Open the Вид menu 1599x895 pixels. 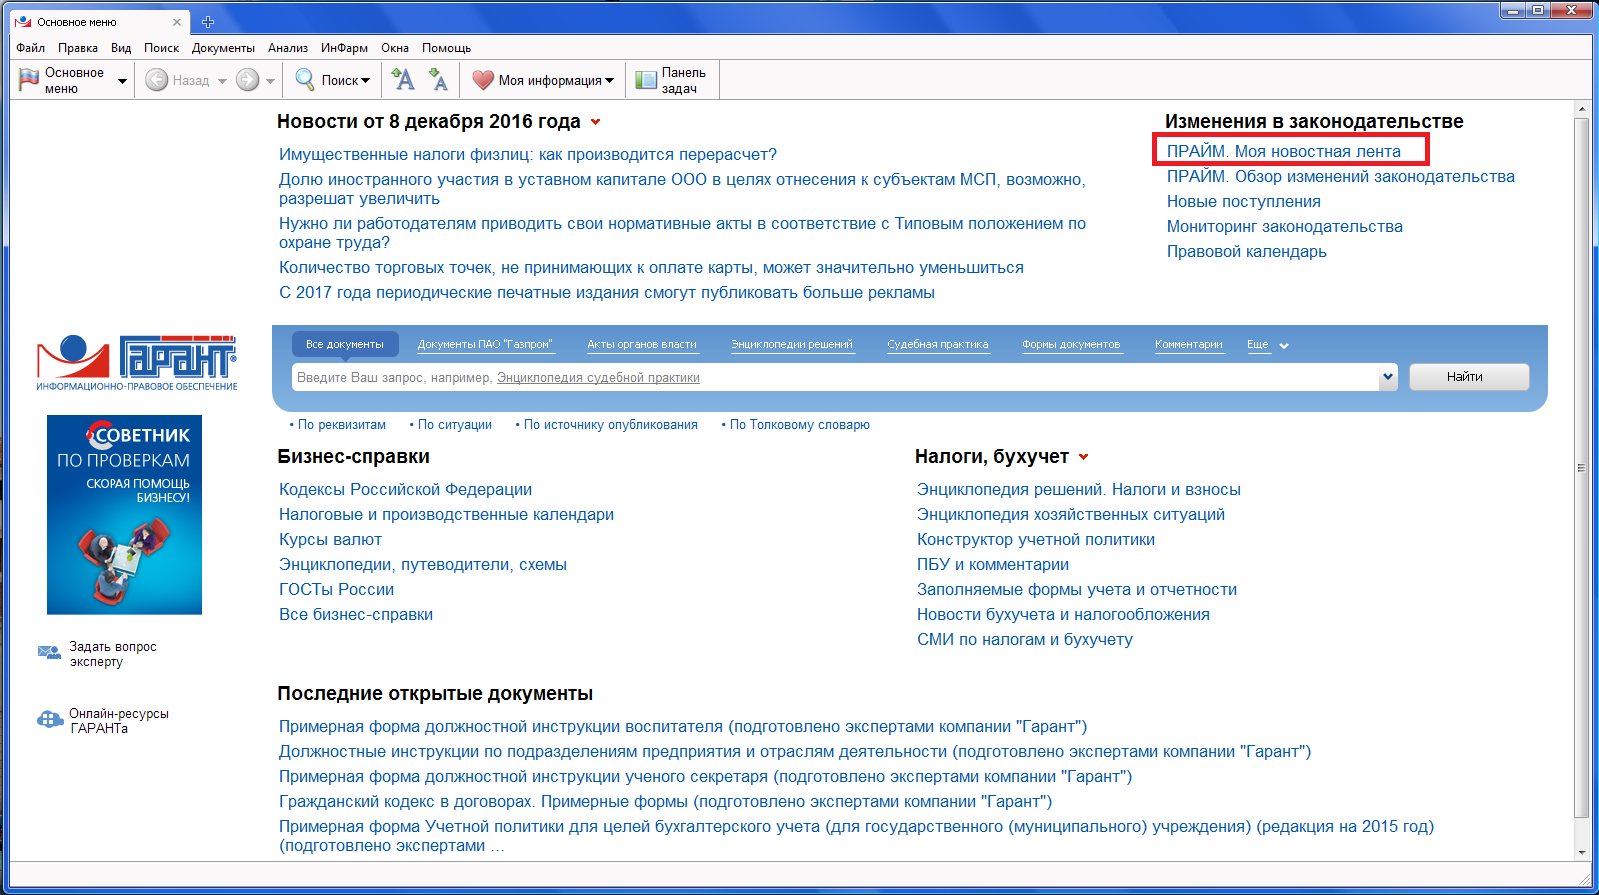click(x=121, y=48)
